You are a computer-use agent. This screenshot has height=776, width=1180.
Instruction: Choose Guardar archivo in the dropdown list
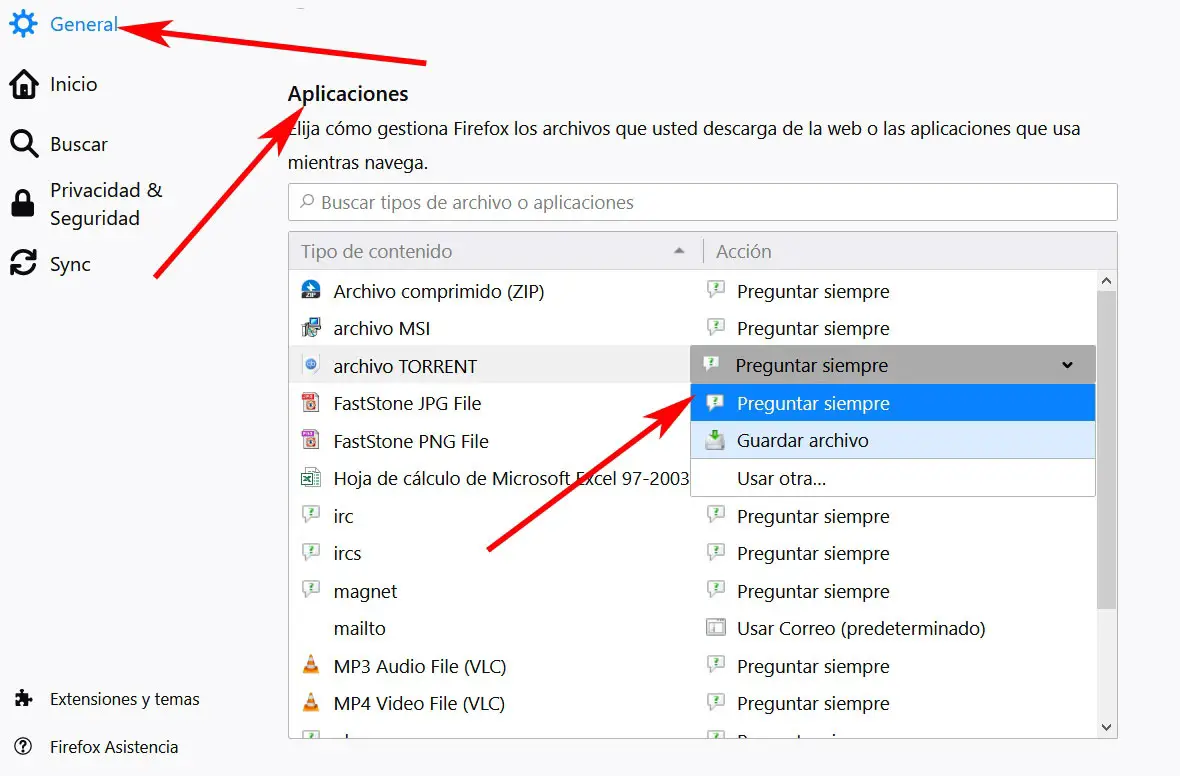pos(893,440)
